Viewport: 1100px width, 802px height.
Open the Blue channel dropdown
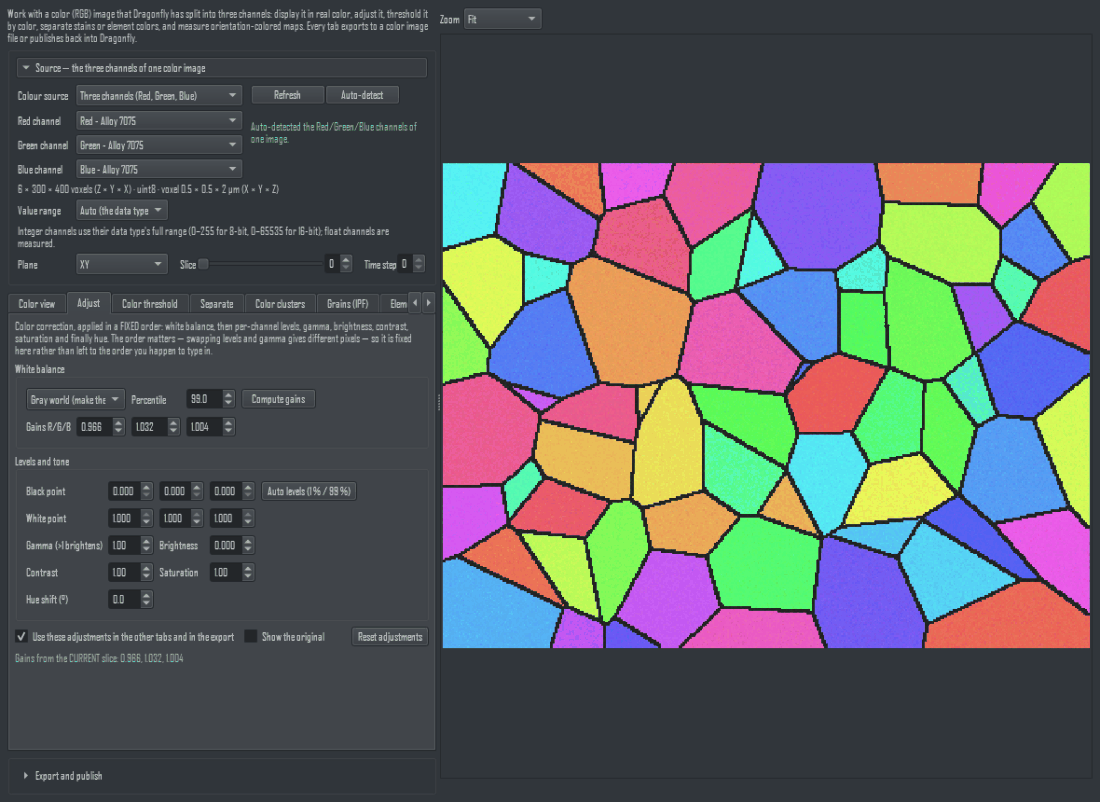159,169
